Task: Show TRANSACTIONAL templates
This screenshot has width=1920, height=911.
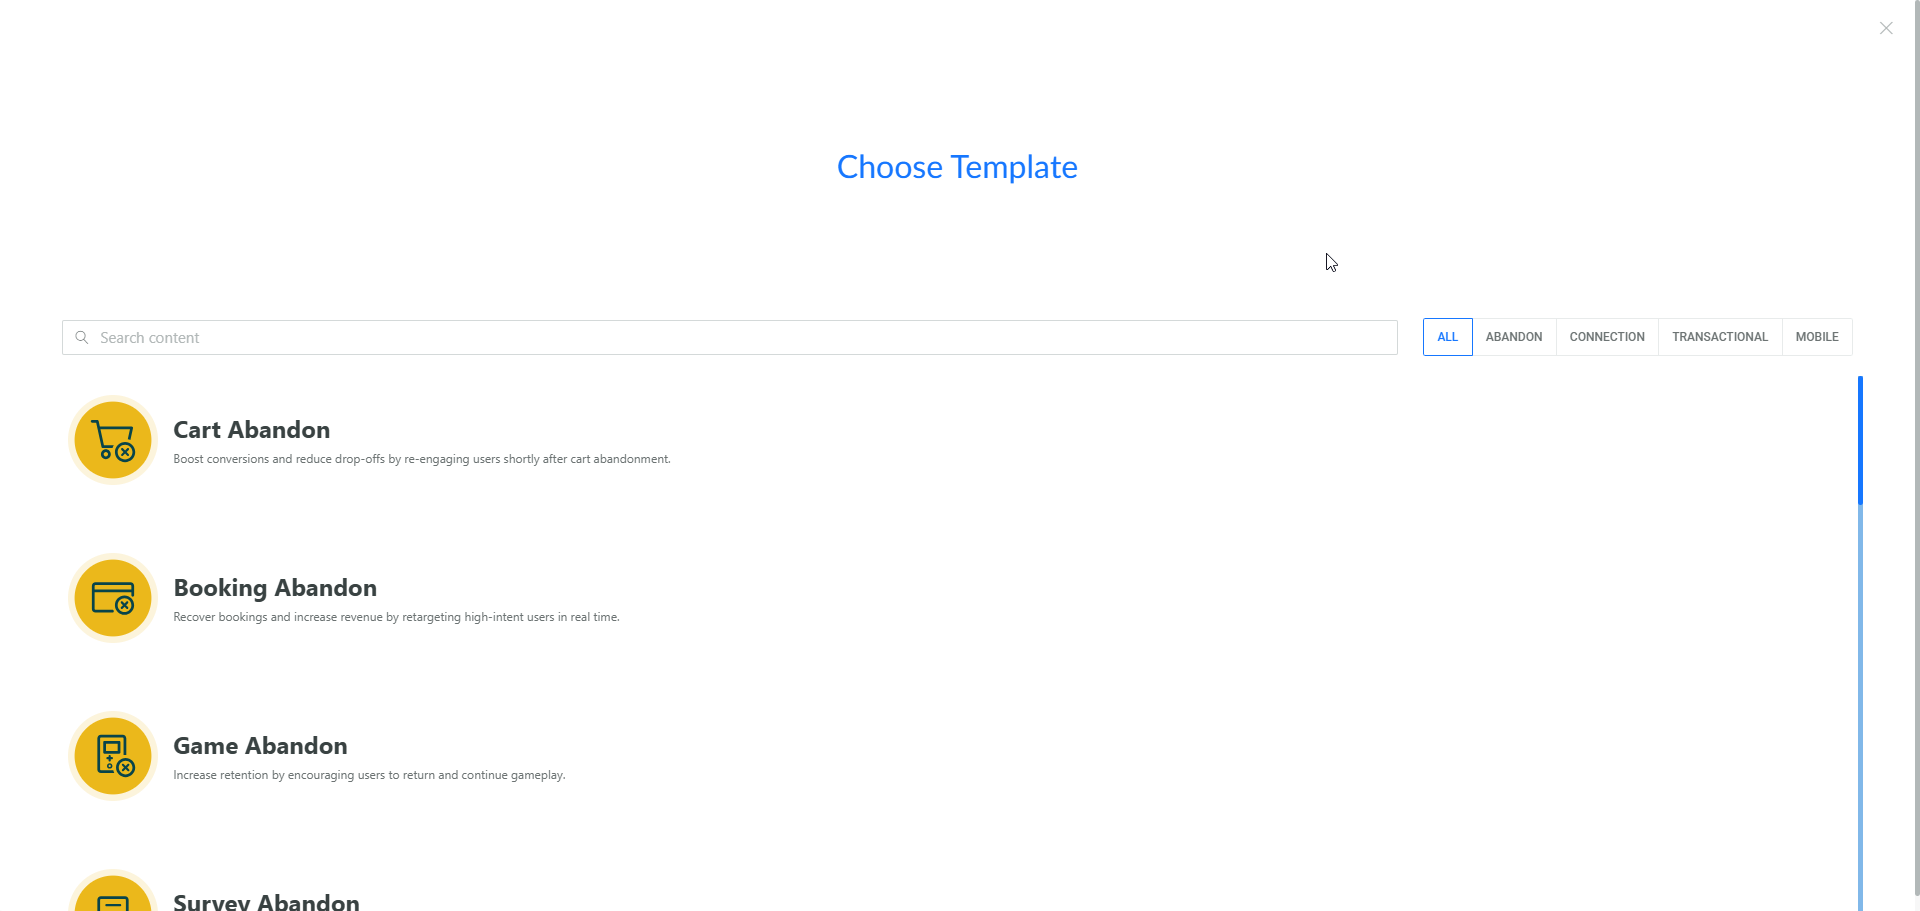Action: (x=1720, y=337)
